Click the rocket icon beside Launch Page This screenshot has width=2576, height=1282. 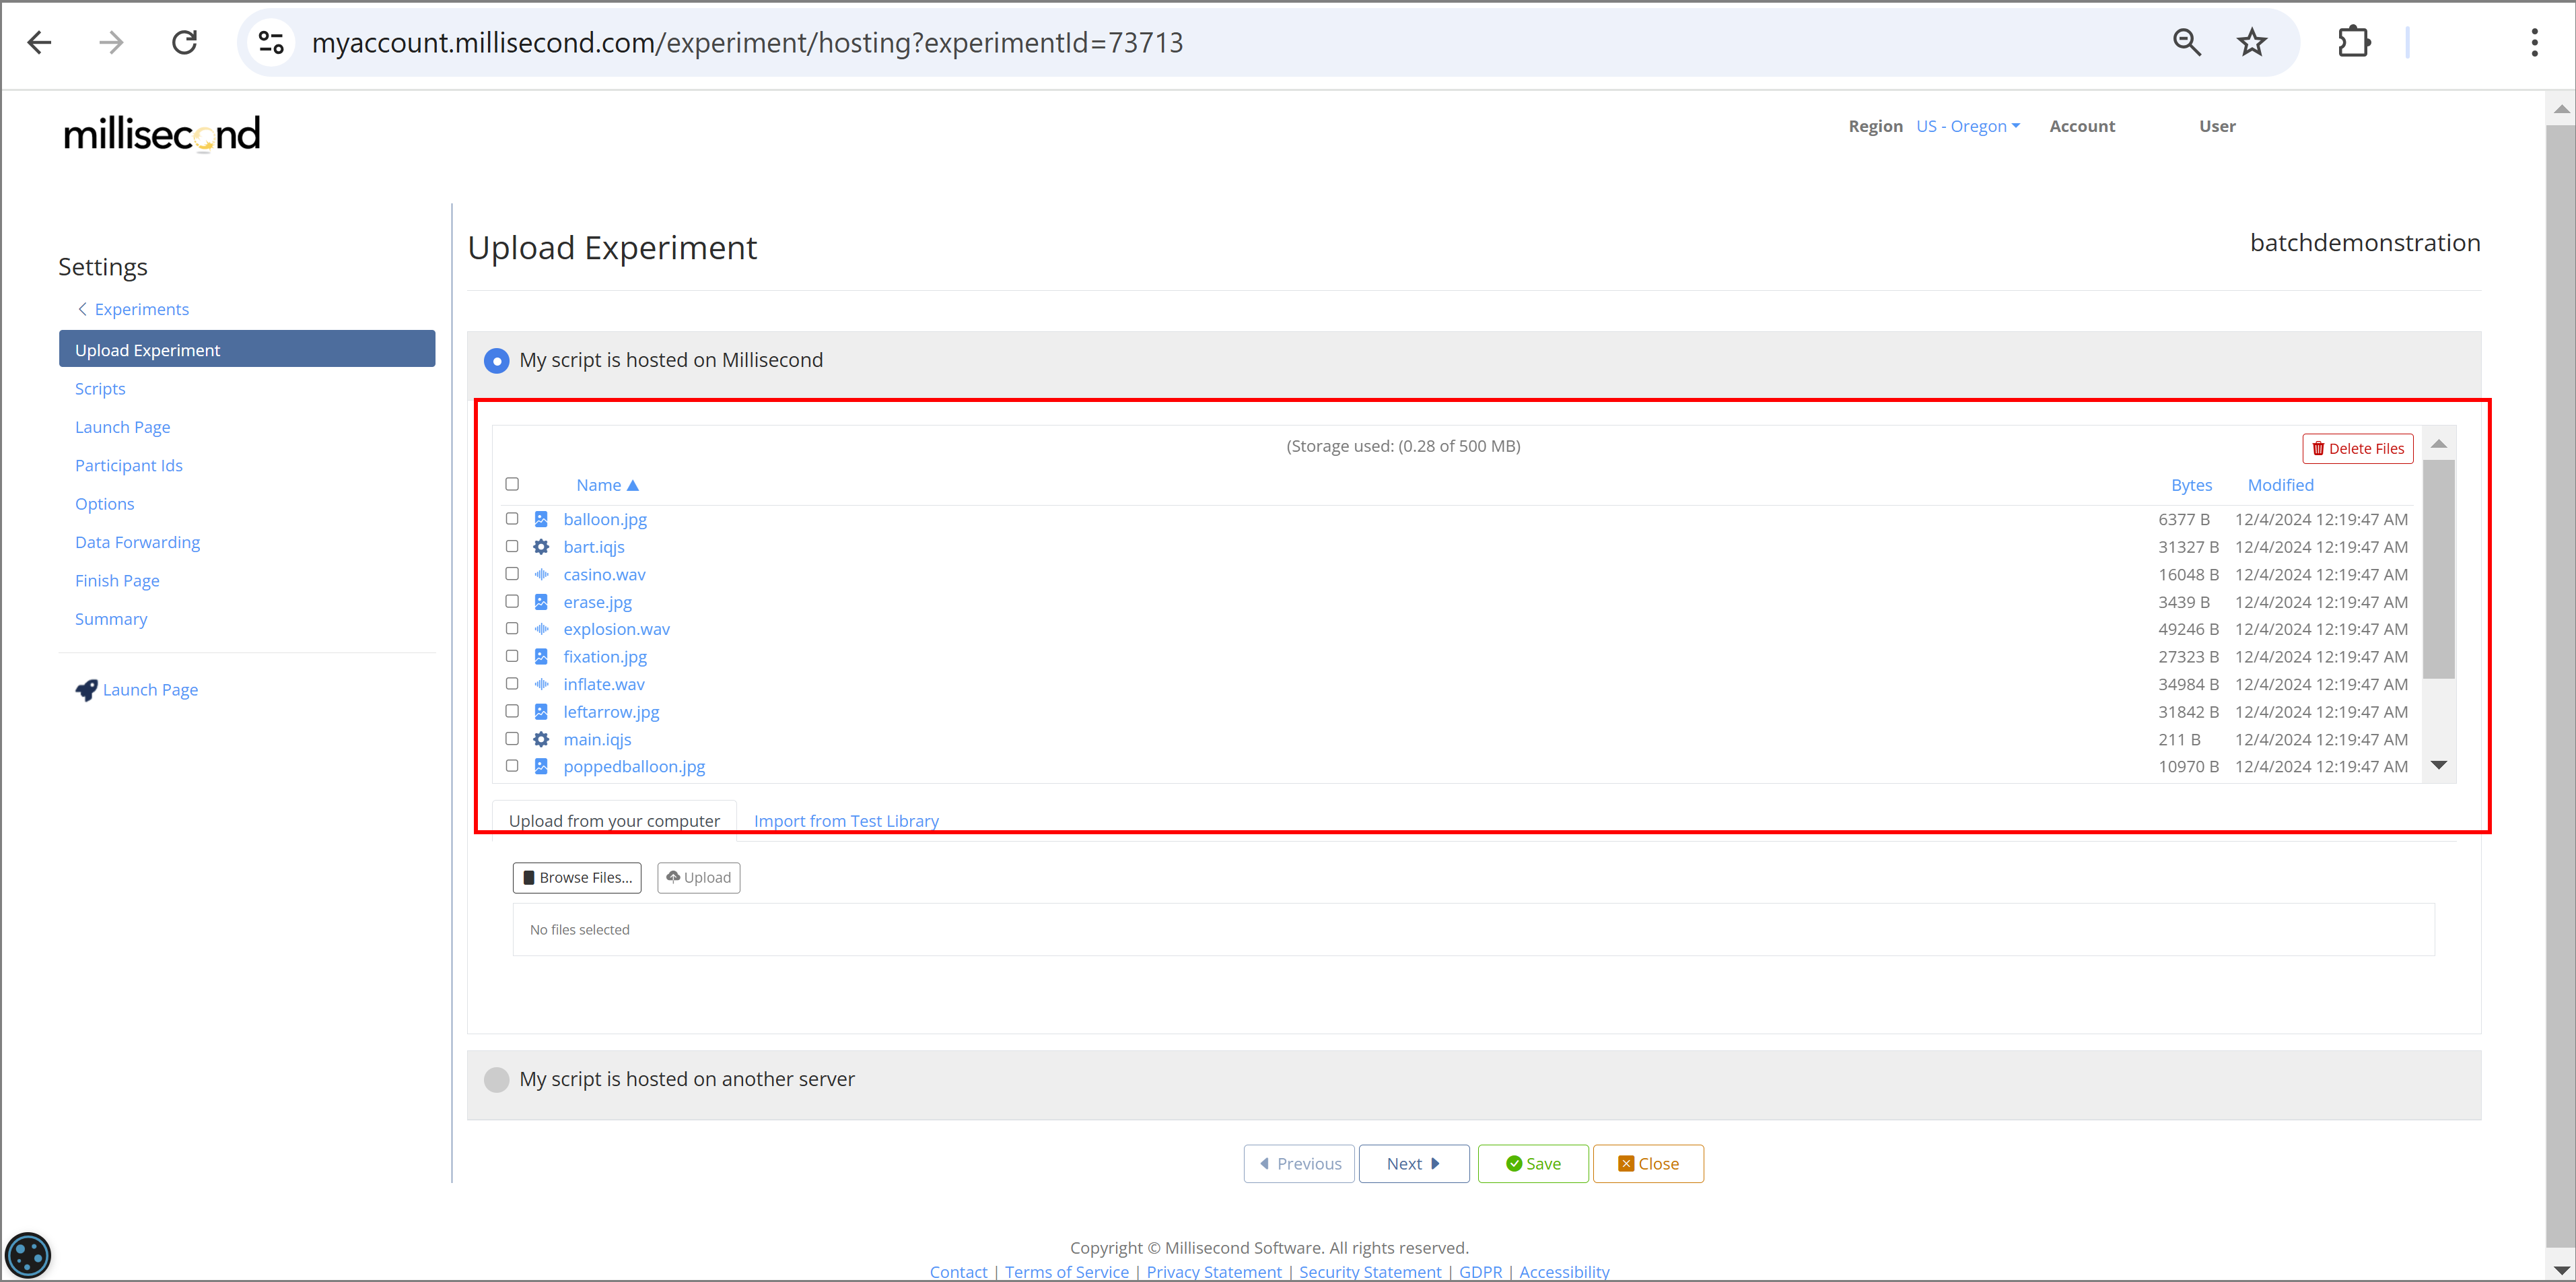[86, 690]
